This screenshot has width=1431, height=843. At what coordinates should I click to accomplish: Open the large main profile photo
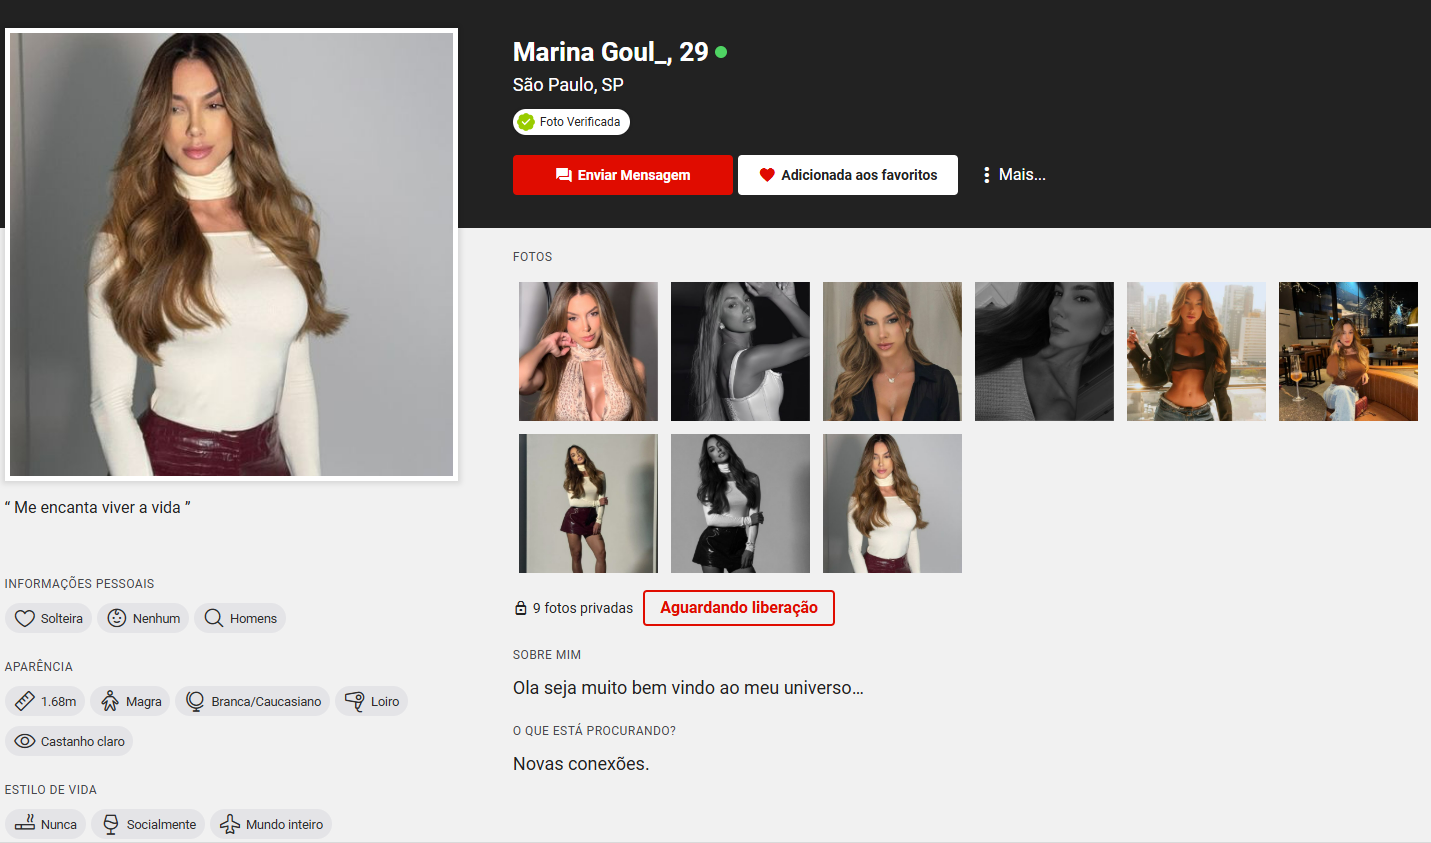point(231,254)
